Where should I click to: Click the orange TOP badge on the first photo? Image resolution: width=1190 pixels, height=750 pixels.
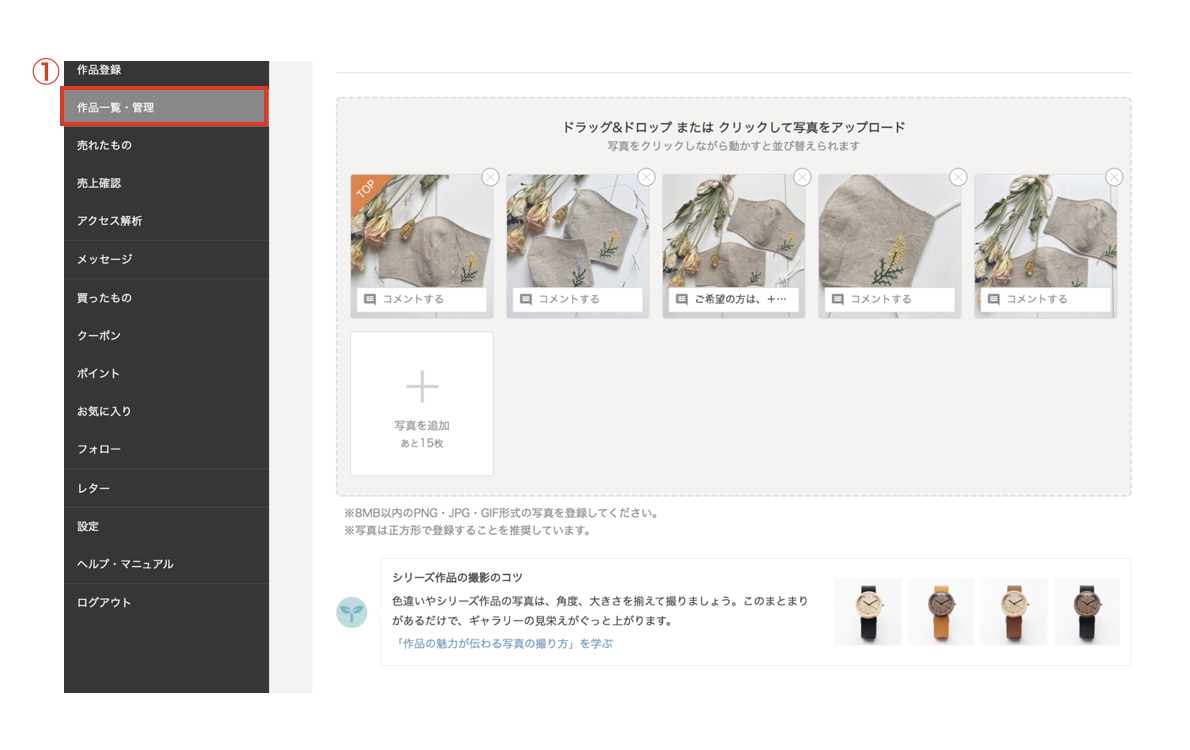(365, 186)
